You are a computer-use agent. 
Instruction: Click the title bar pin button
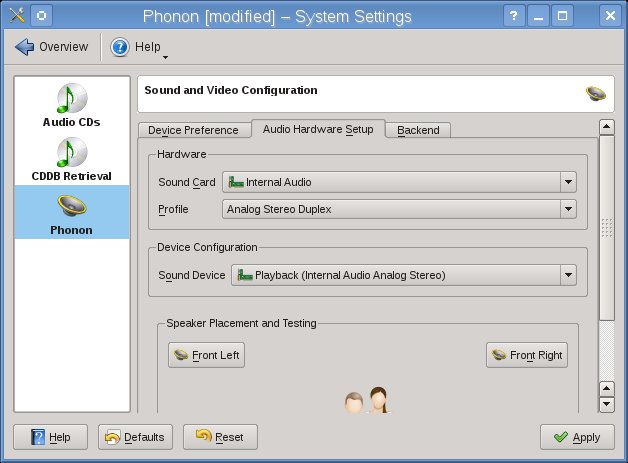41,16
